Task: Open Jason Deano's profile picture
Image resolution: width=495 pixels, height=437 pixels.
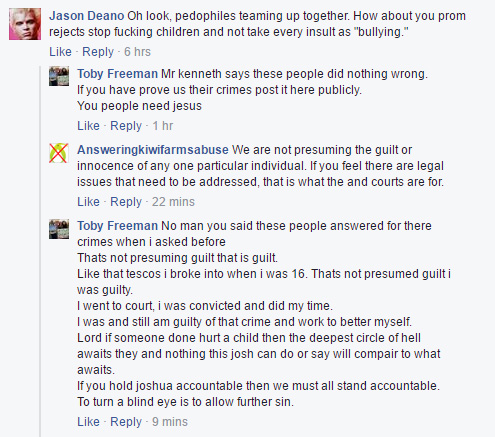Action: coord(25,24)
